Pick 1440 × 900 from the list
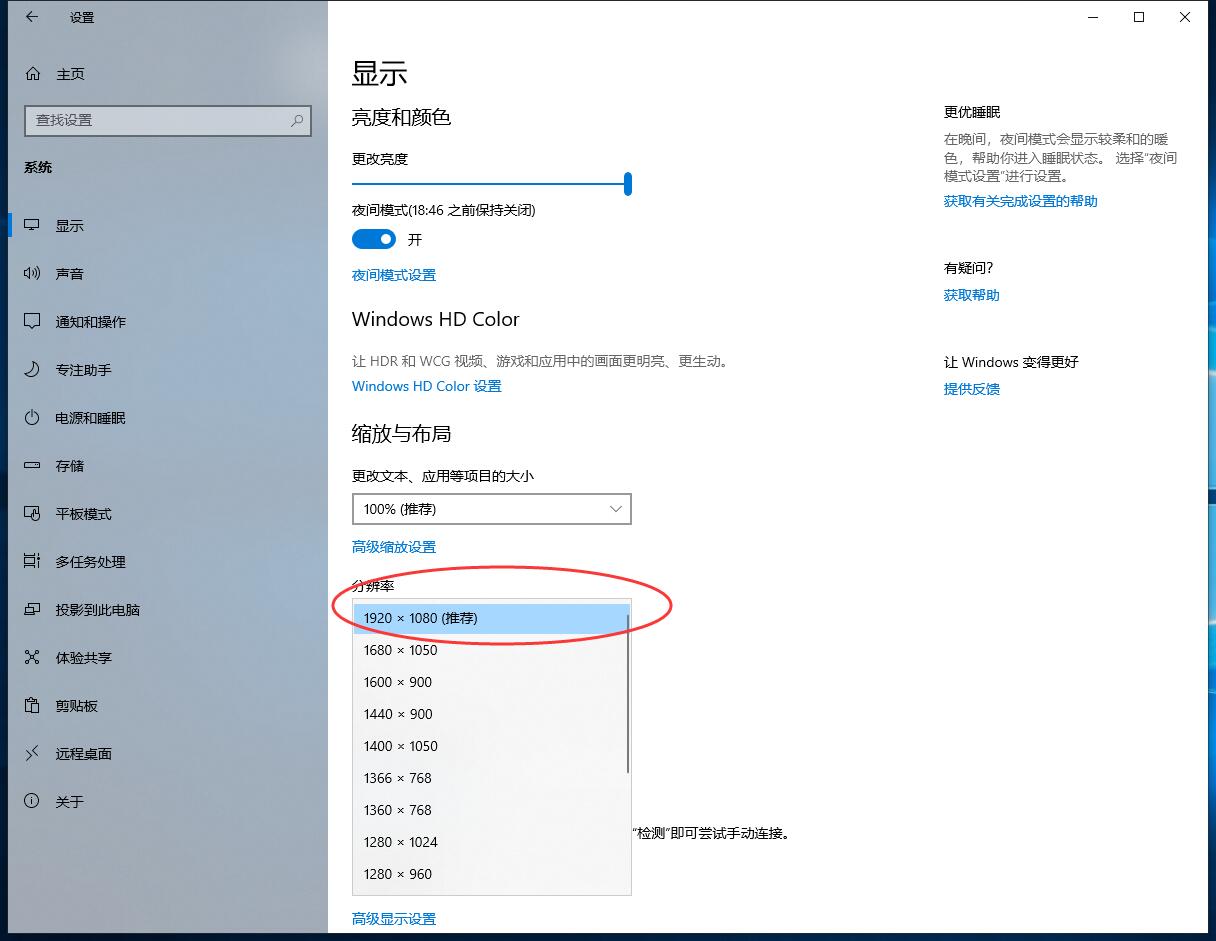Screen dimensions: 1216x941 491,714
